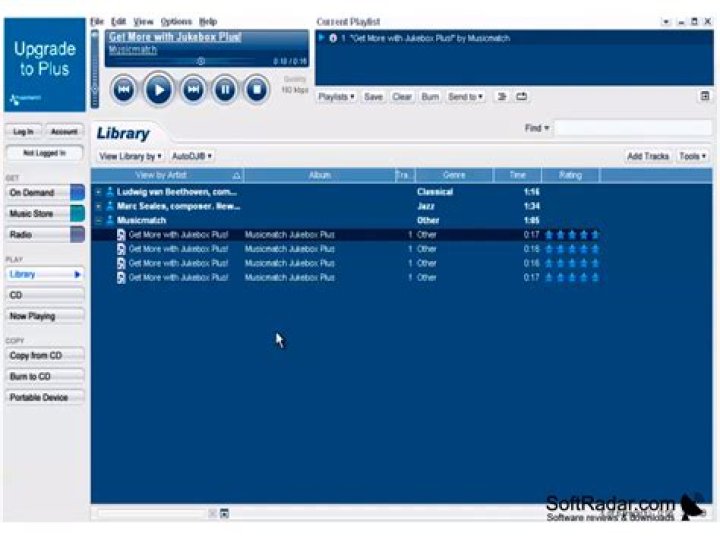Open the View Library by dropdown
This screenshot has height=539, width=720.
point(130,156)
